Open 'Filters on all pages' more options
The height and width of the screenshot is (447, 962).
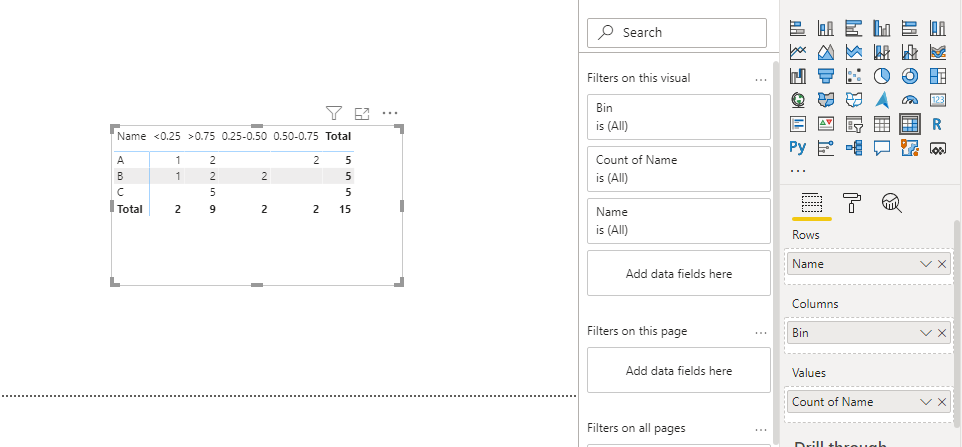(x=761, y=429)
